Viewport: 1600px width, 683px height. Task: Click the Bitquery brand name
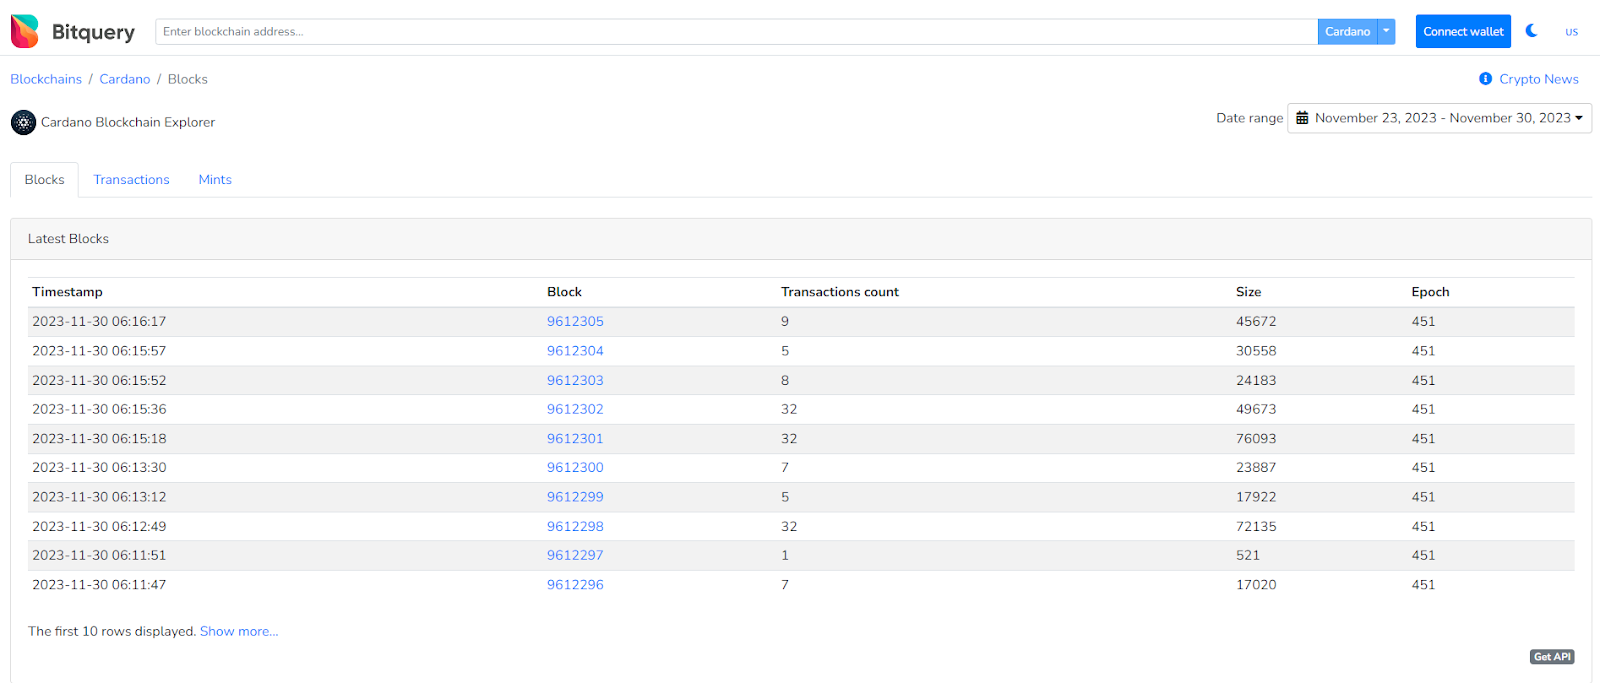[93, 32]
